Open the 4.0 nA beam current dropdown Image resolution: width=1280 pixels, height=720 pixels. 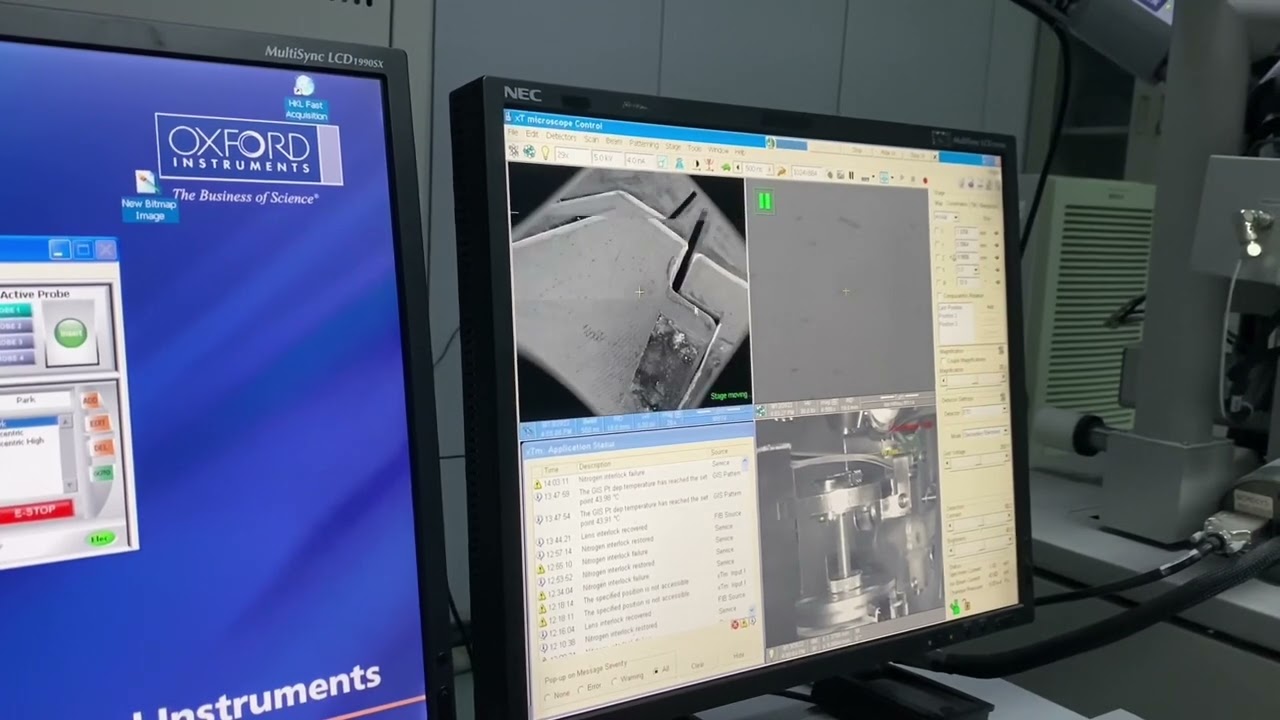639,160
